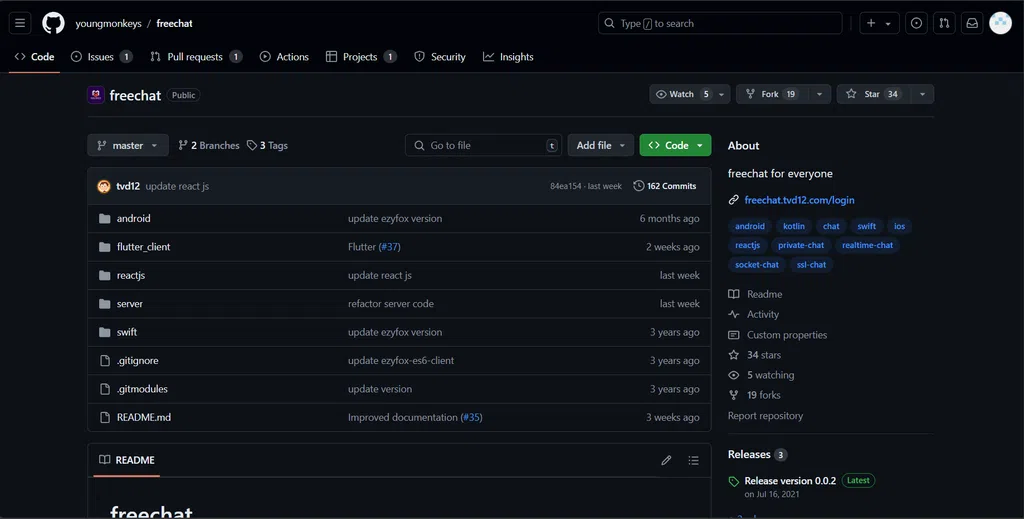Click the .gitignore file icon
The height and width of the screenshot is (519, 1024).
pyautogui.click(x=104, y=360)
